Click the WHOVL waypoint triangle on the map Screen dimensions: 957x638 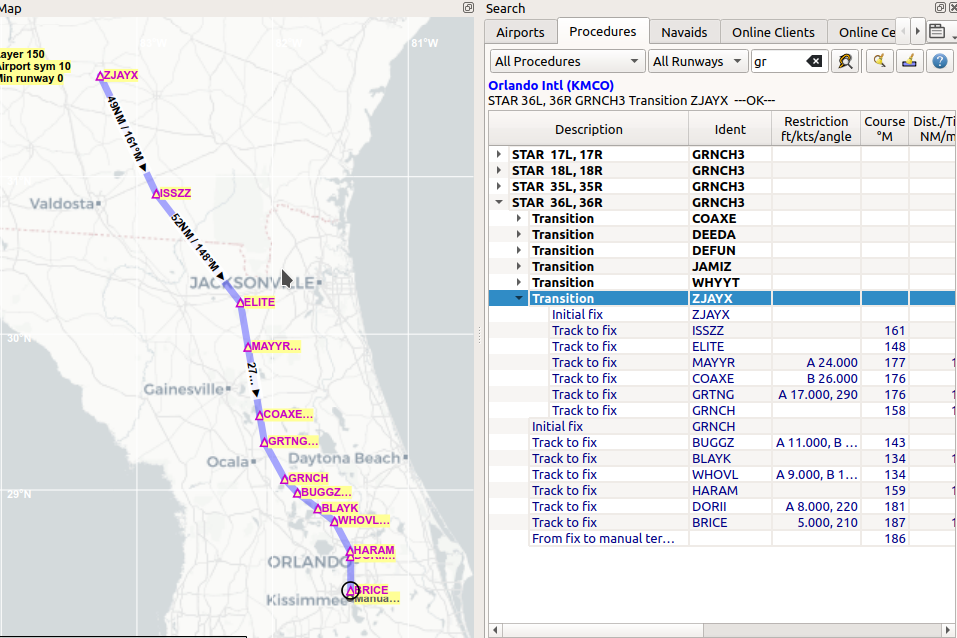click(x=334, y=521)
